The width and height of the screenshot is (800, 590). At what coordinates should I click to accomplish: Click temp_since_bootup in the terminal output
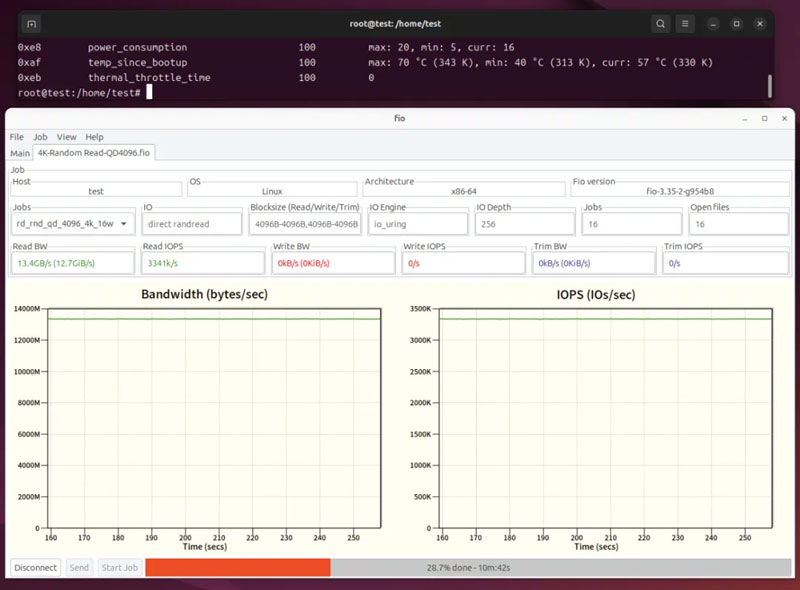137,62
